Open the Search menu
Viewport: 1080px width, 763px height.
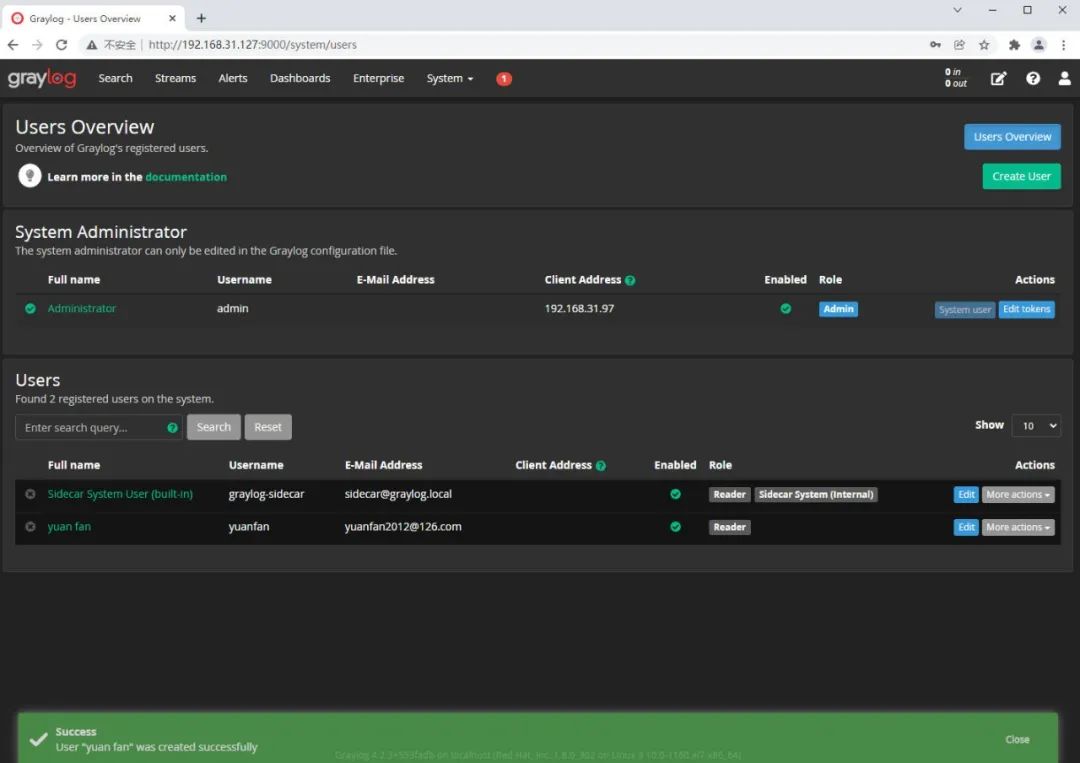point(115,79)
